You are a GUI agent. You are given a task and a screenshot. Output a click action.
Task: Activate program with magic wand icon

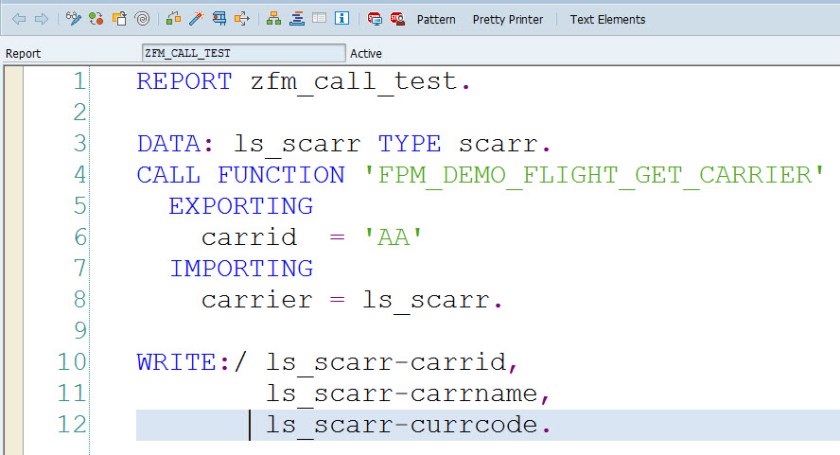(196, 19)
